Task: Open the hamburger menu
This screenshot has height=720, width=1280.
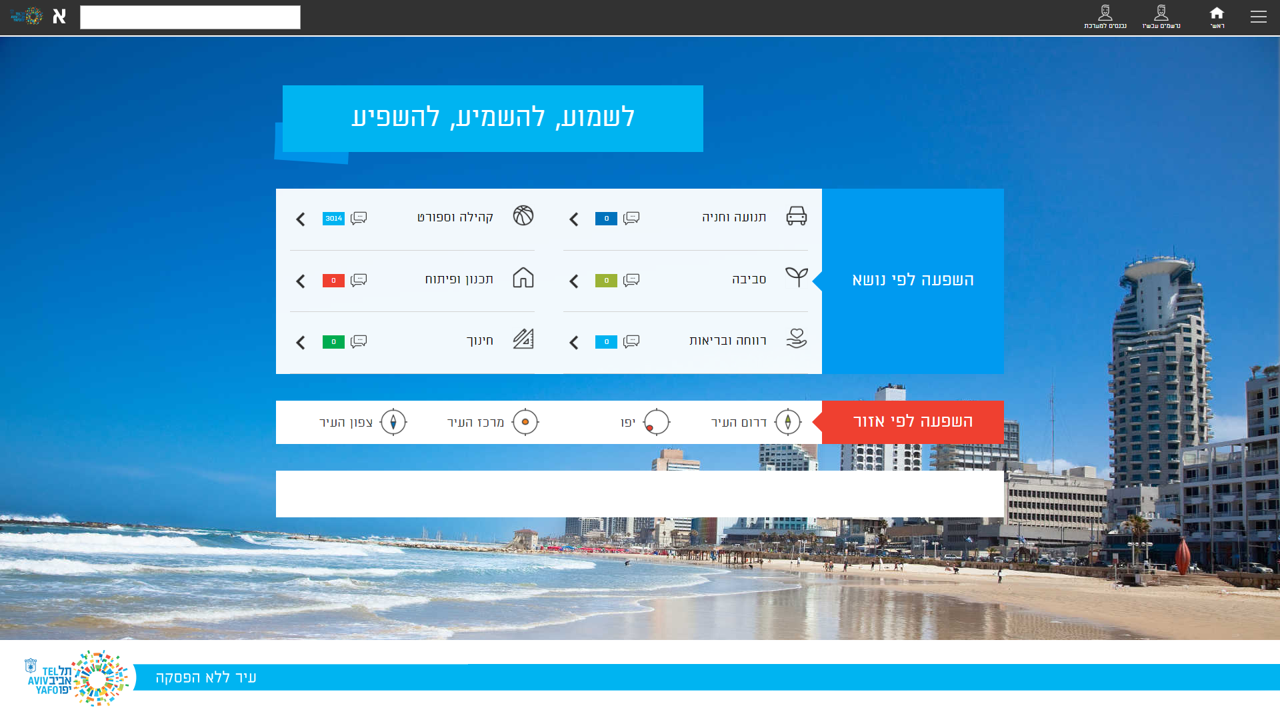Action: [1258, 17]
